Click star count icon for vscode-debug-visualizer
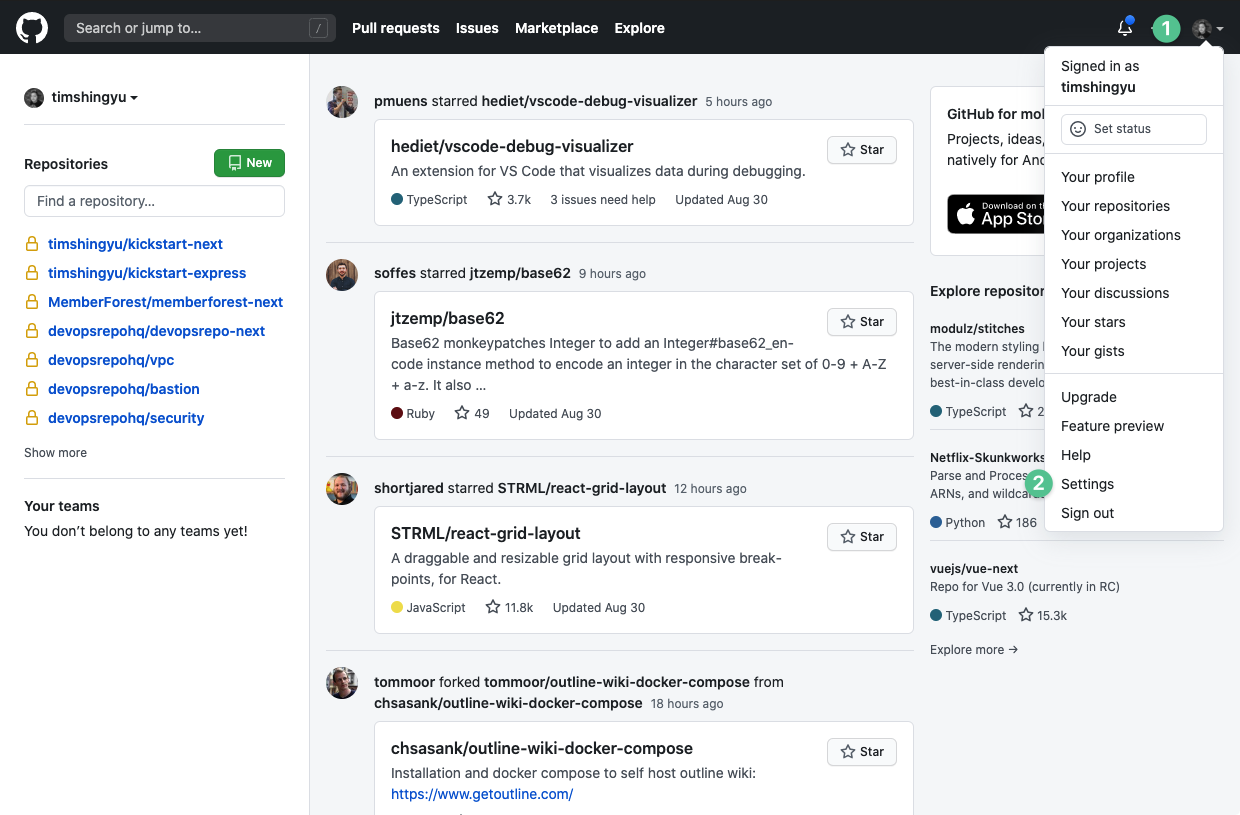Screen dimensions: 1240x815 (495, 199)
